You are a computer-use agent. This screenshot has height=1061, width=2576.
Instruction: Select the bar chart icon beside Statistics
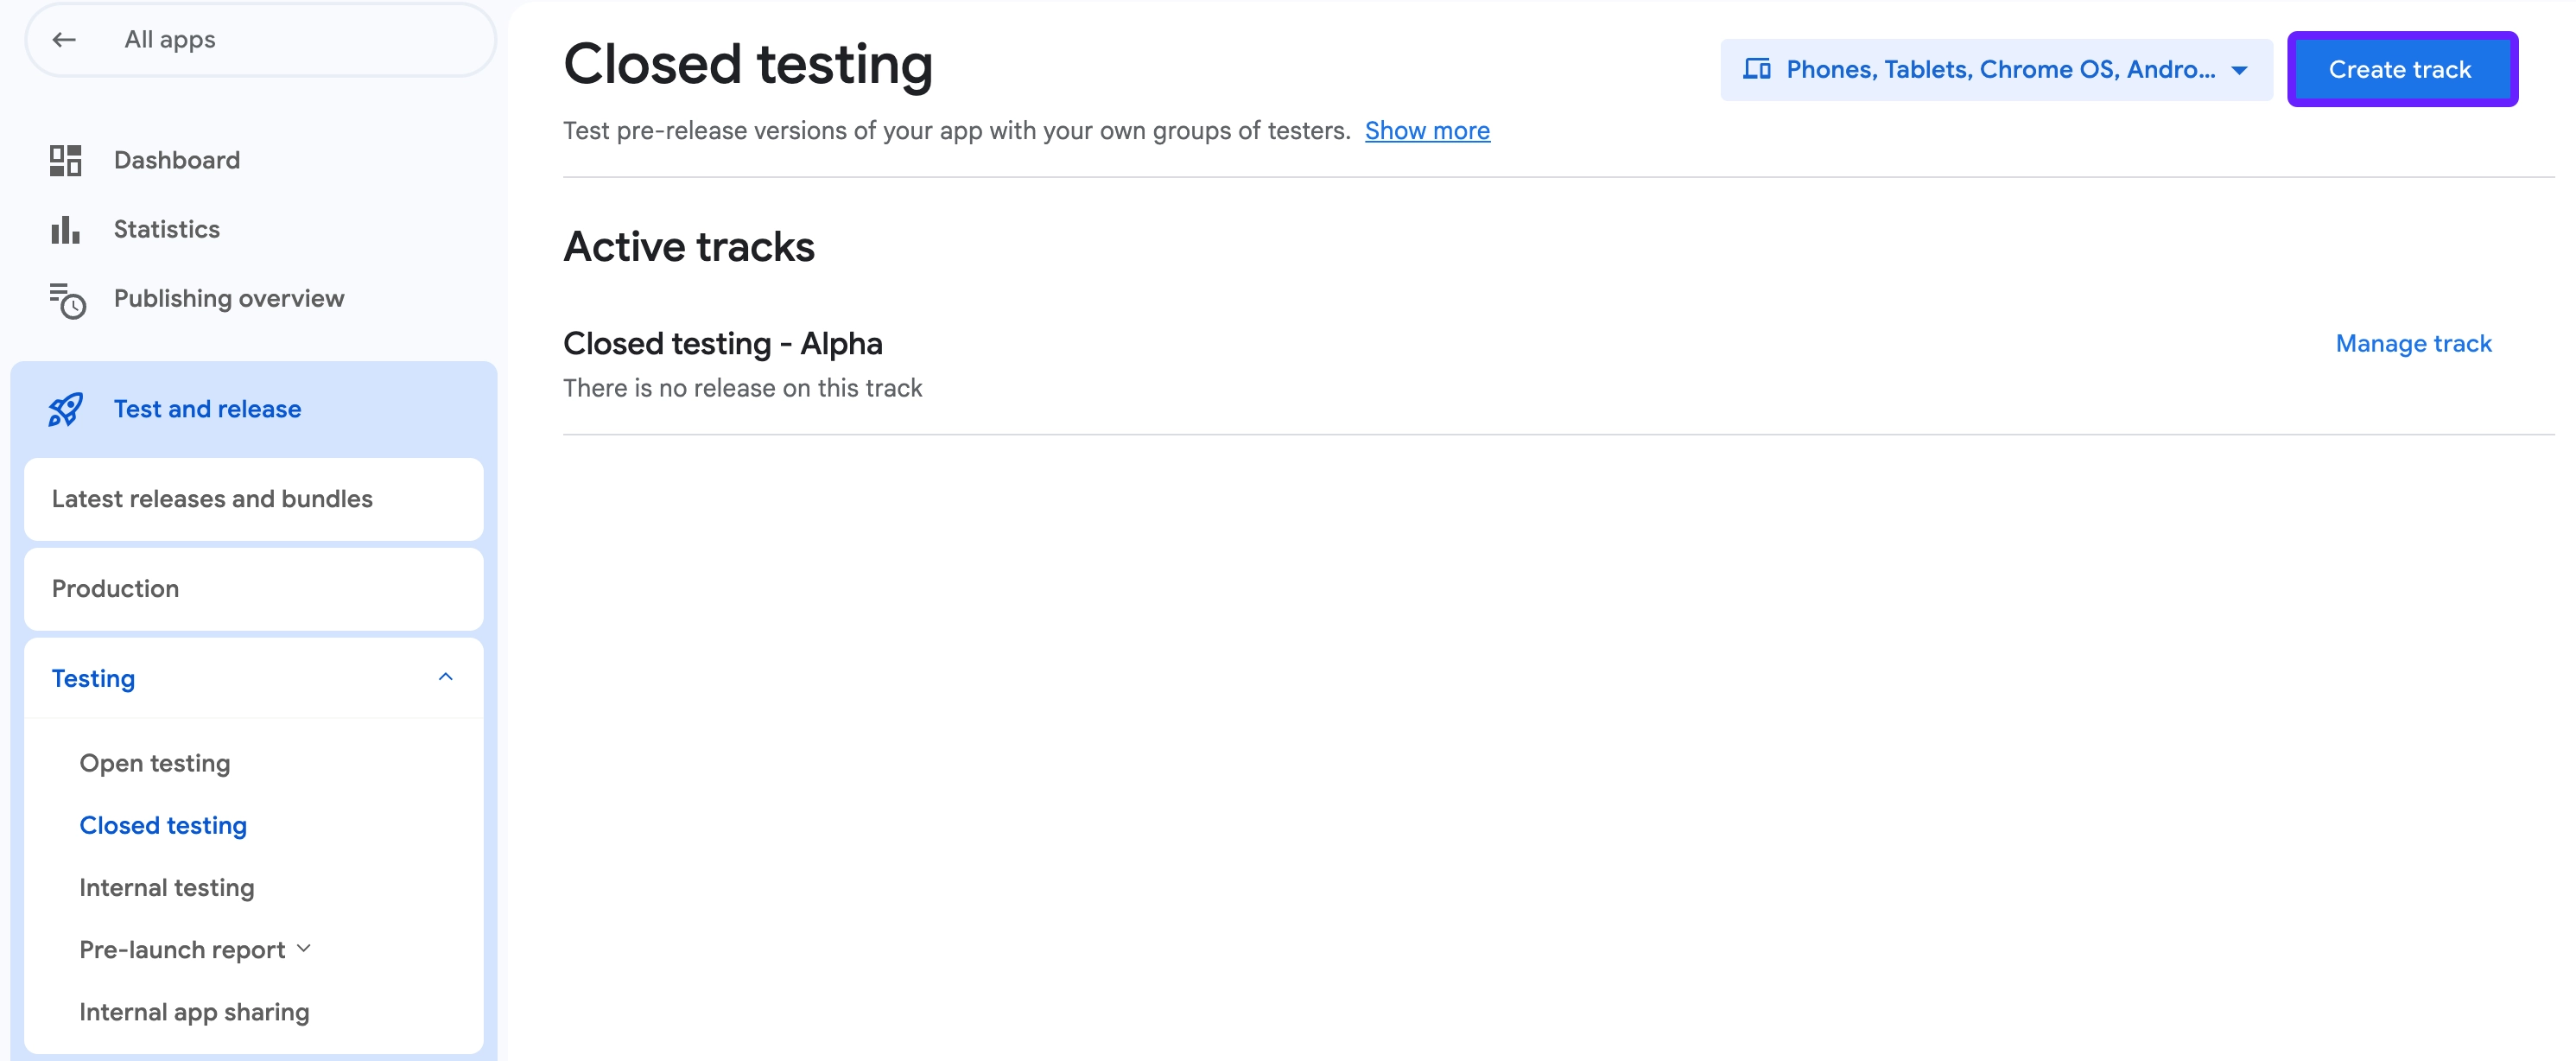(64, 229)
